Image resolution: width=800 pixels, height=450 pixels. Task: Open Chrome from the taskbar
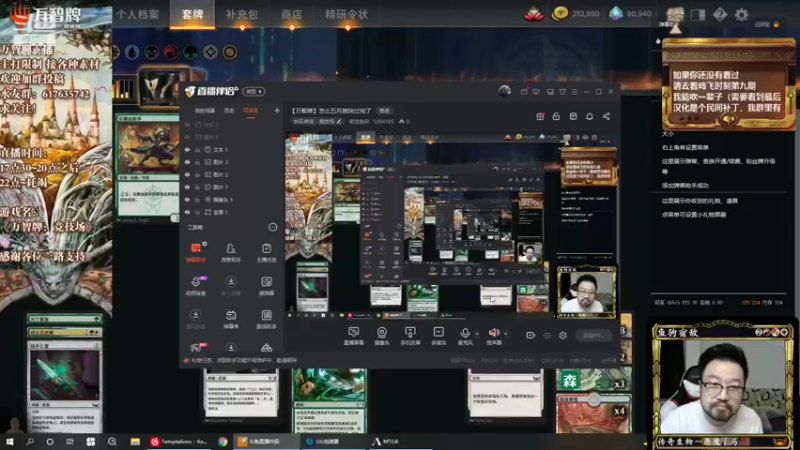pyautogui.click(x=223, y=441)
